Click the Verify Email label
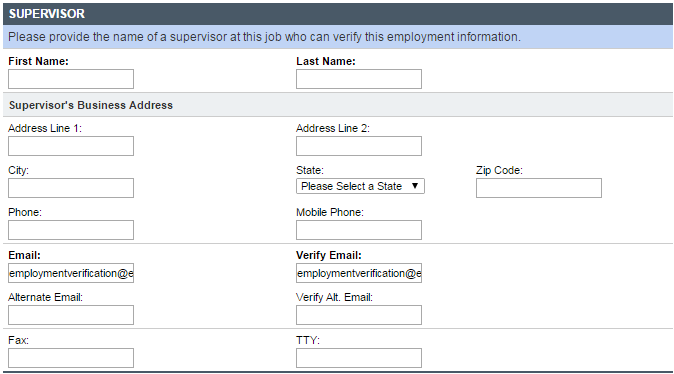Viewport: 674px width, 374px height. (x=329, y=255)
